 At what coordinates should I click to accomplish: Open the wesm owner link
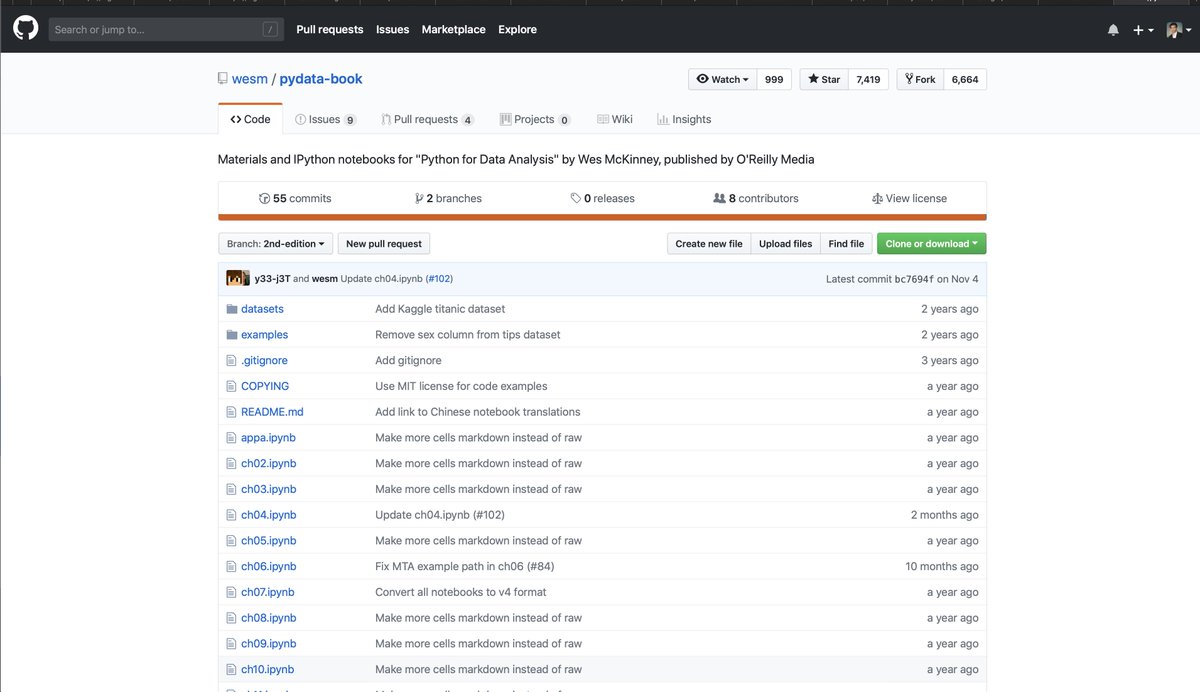click(x=250, y=79)
